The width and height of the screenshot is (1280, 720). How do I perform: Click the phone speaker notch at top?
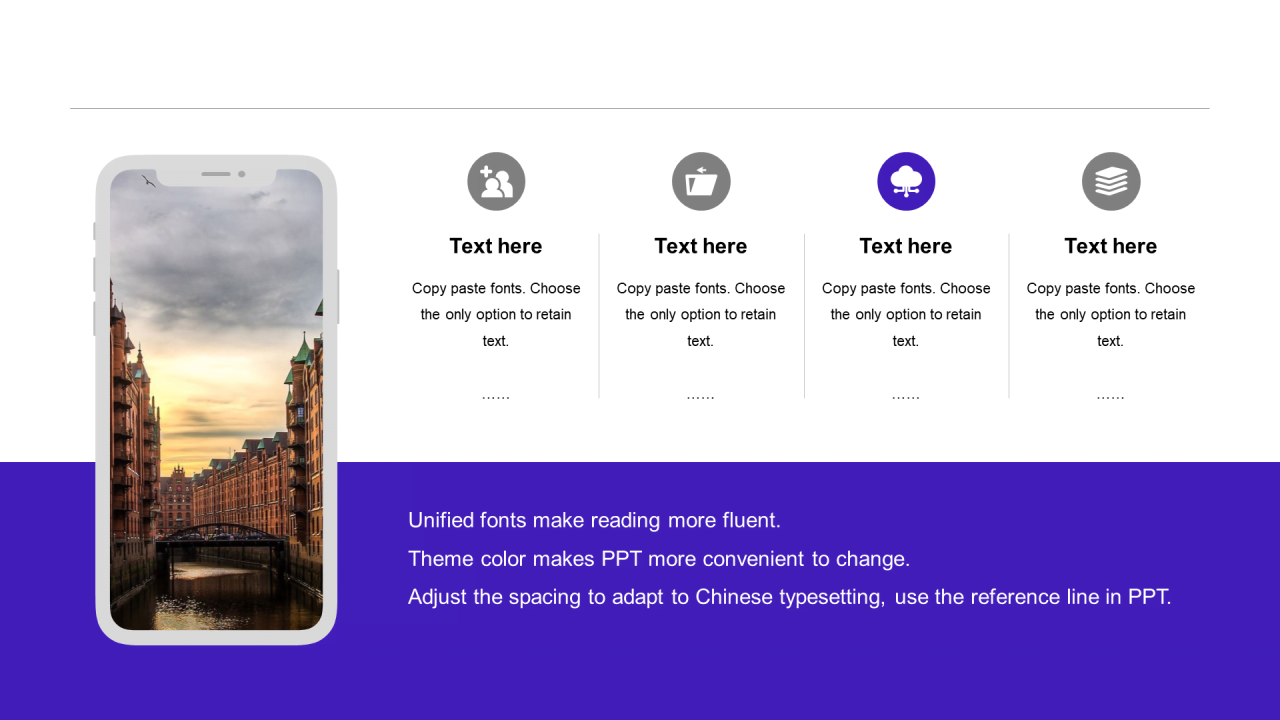216,175
